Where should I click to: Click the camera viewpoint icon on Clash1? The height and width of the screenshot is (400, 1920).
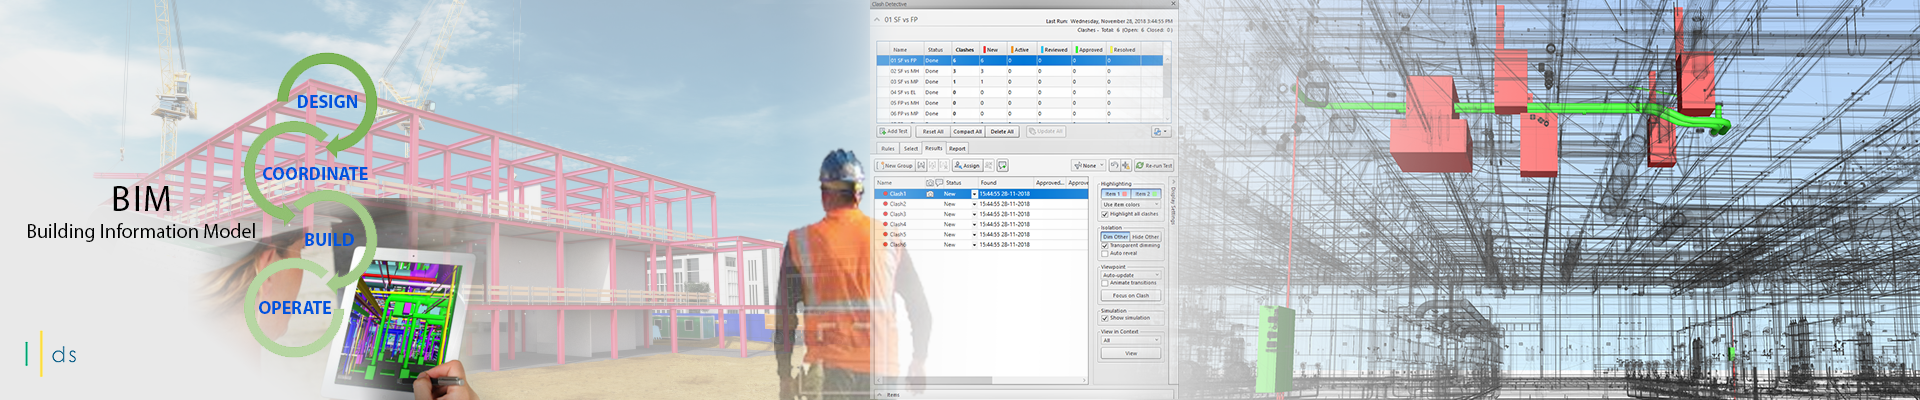pyautogui.click(x=930, y=194)
